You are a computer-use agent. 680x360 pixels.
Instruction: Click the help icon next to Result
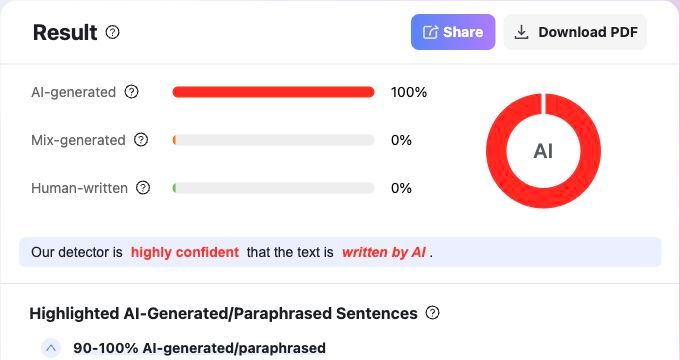113,32
